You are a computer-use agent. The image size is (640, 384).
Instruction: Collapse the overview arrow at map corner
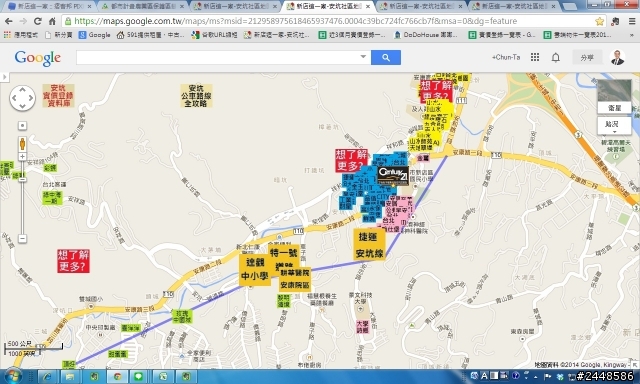pyautogui.click(x=636, y=364)
